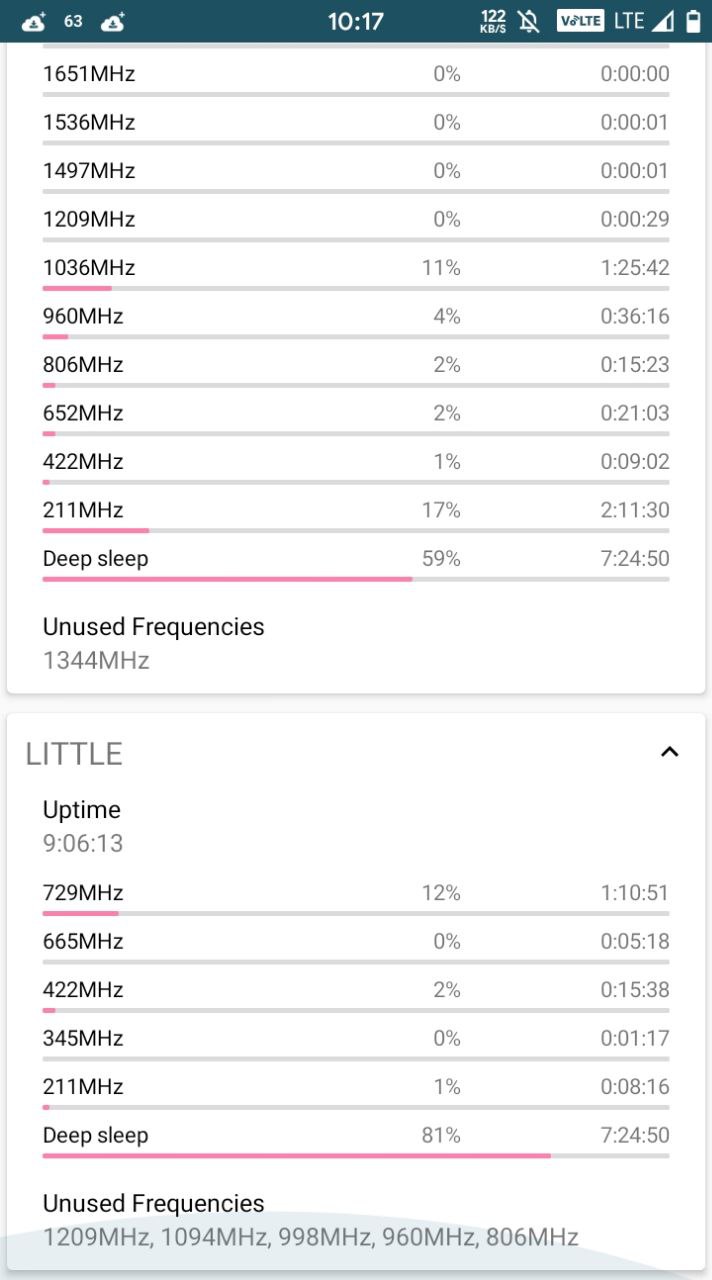The width and height of the screenshot is (712, 1280).
Task: Tap the LITTLE Uptime 9:06:13 entry
Action: pos(83,826)
